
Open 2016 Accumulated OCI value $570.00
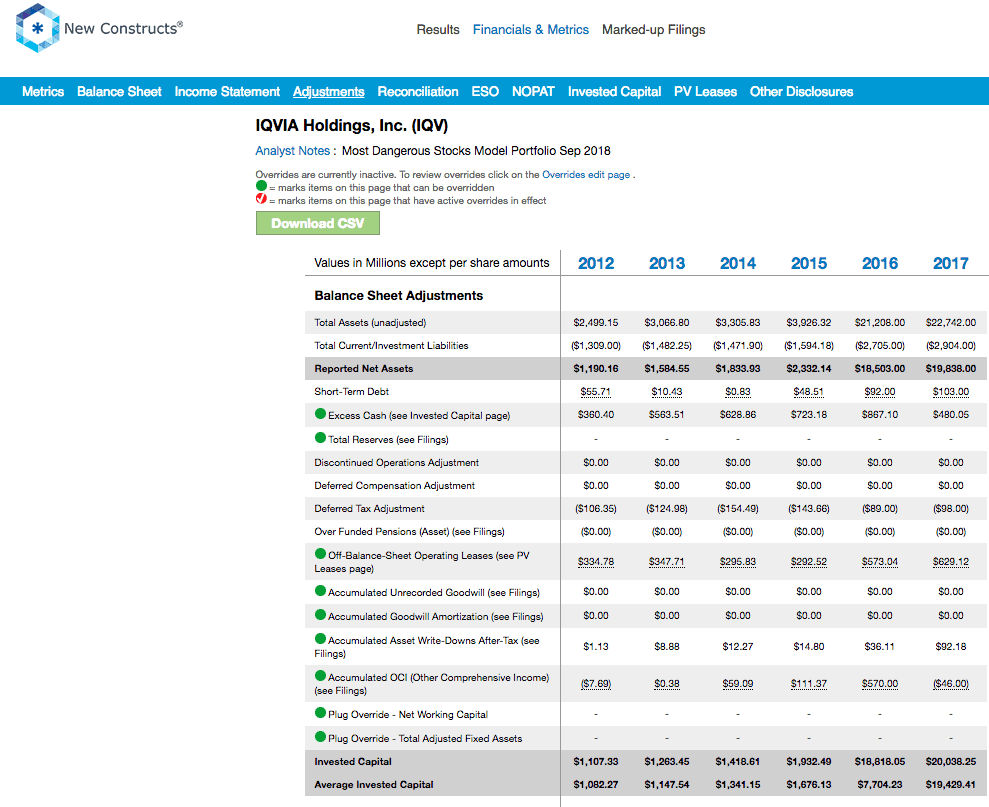880,683
